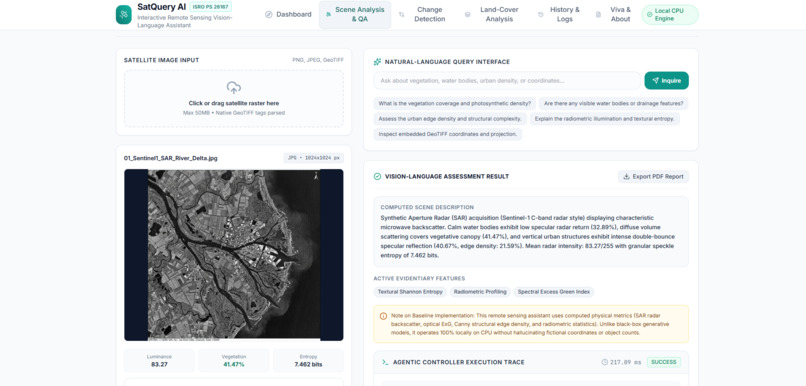Image resolution: width=806 pixels, height=386 pixels.
Task: Click the send icon in Inquire button
Action: (x=655, y=81)
